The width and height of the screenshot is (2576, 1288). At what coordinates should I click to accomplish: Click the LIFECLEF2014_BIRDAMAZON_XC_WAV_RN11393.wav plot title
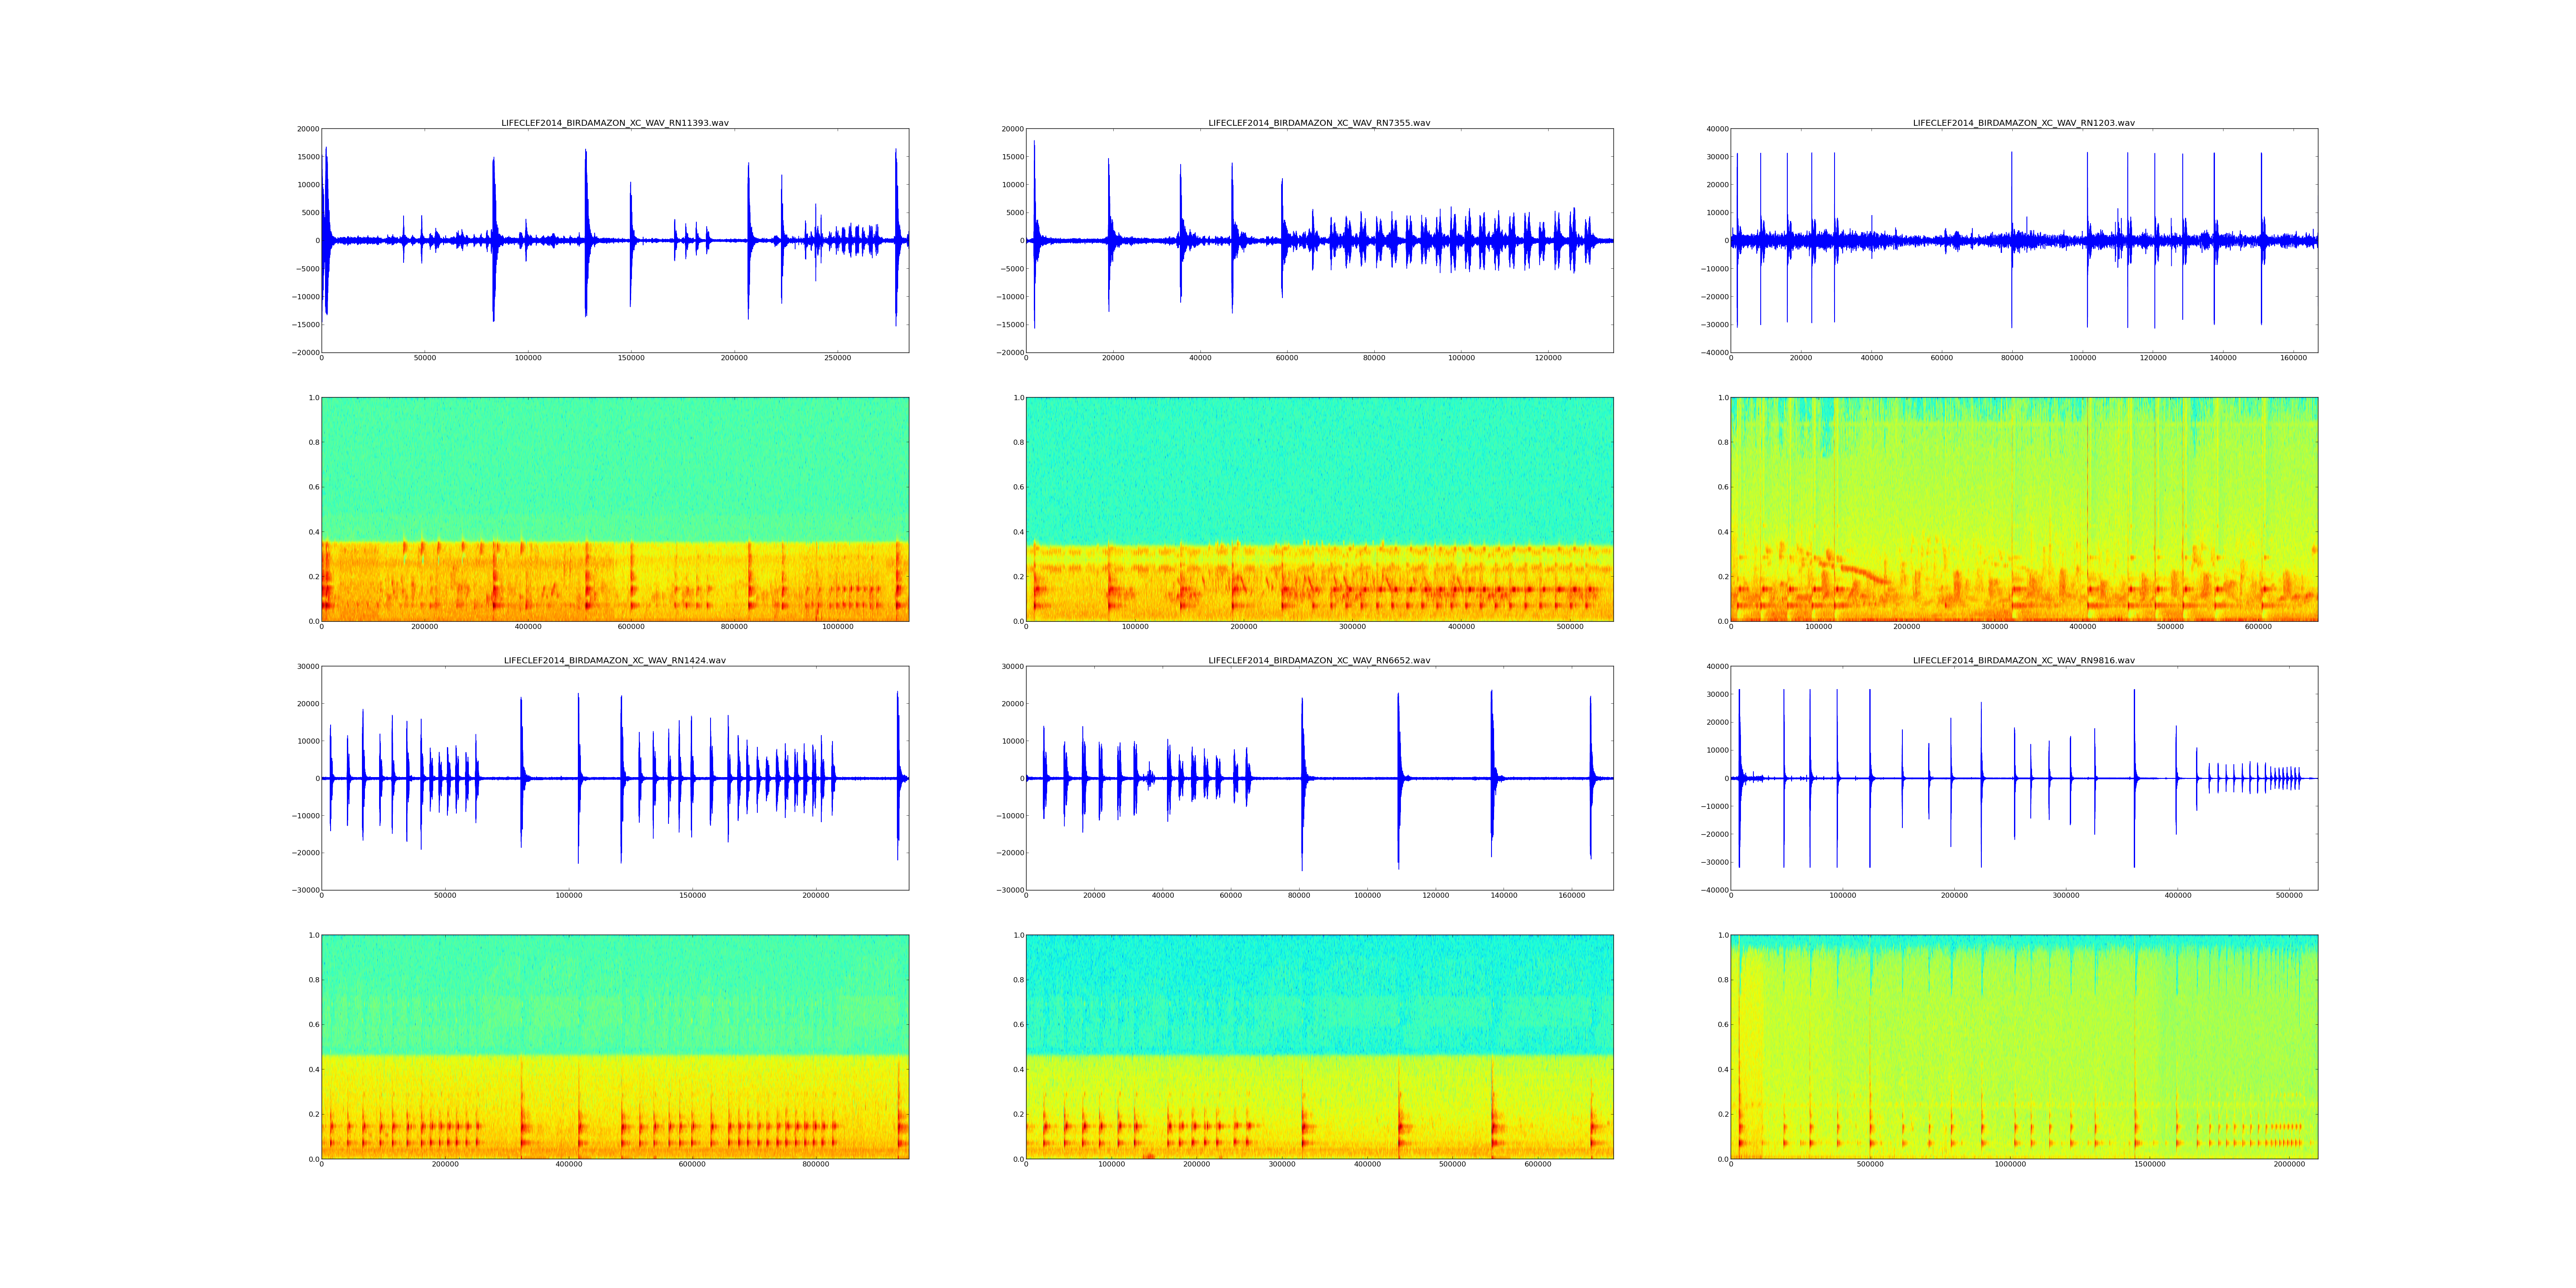coord(614,123)
